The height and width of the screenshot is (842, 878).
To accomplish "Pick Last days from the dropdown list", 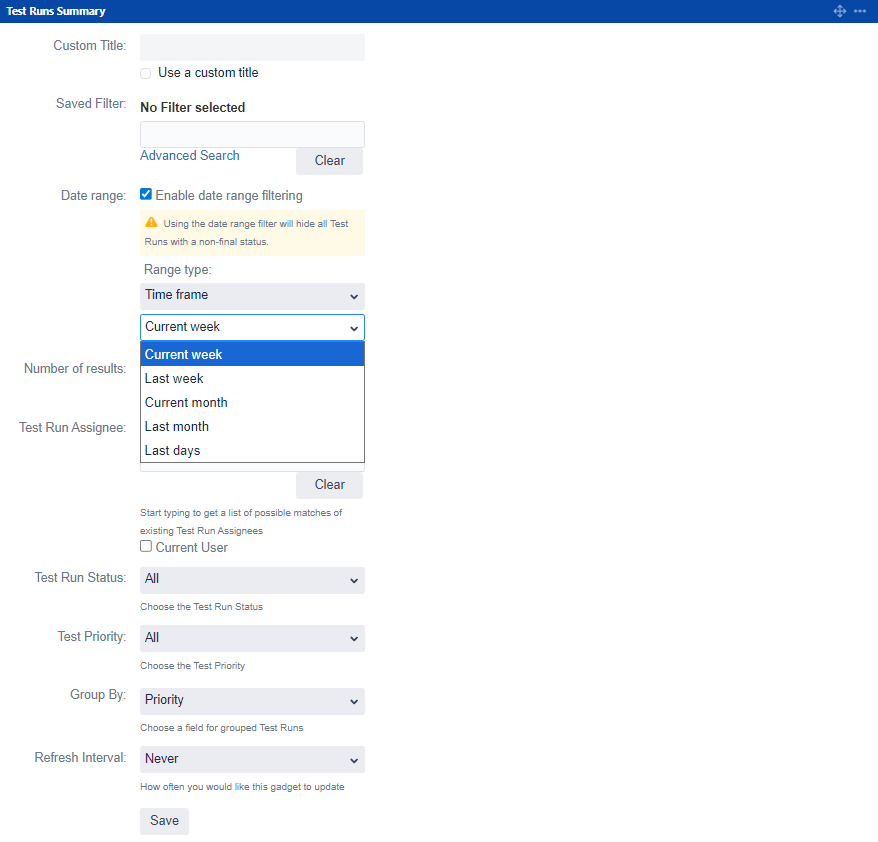I will [x=173, y=450].
